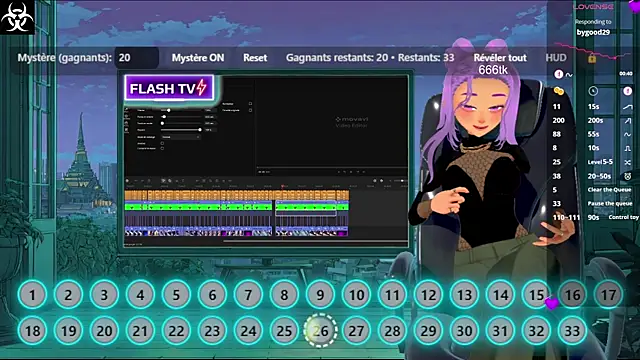
Task: Click the Level5-5 label
Action: tap(600, 162)
